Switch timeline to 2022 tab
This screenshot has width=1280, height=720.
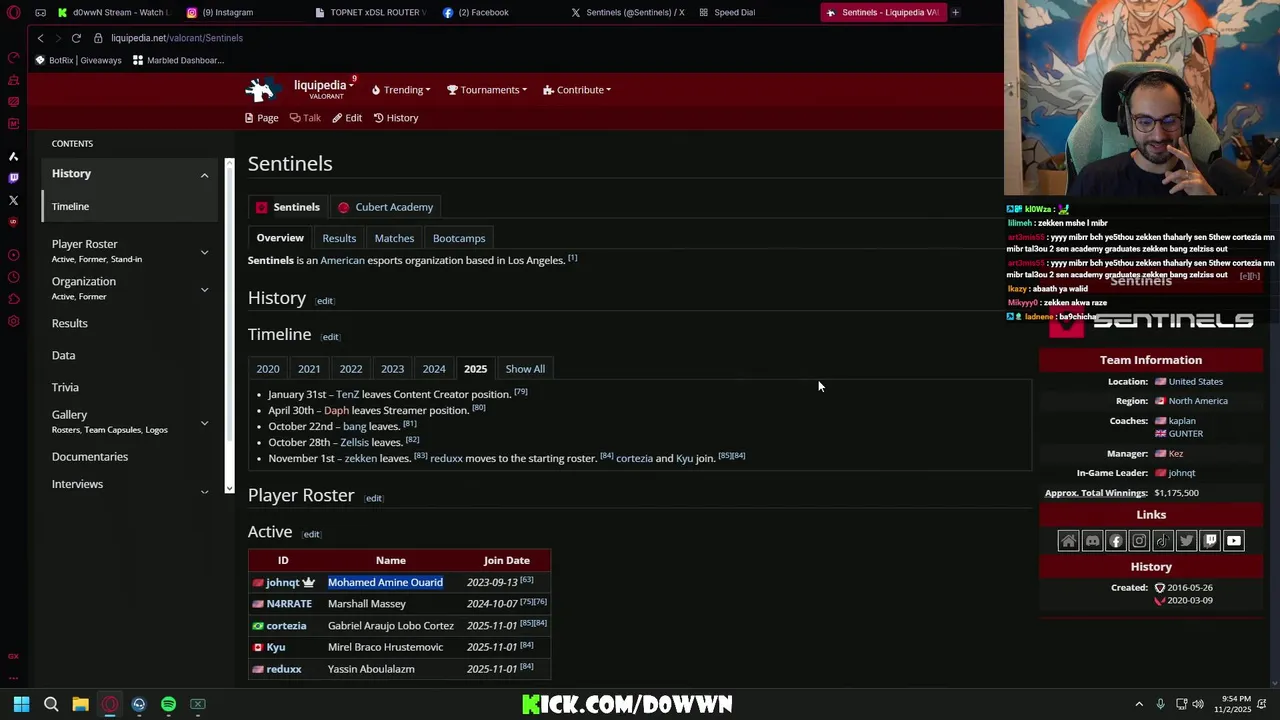(x=351, y=369)
